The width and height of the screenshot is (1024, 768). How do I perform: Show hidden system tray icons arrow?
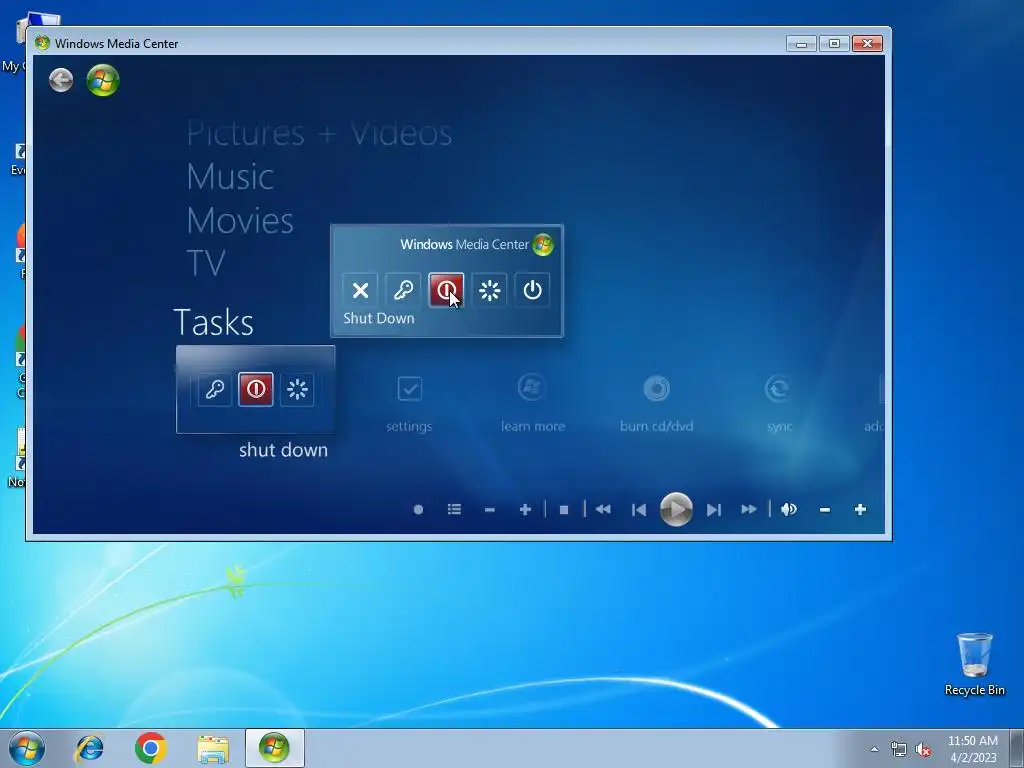tap(874, 749)
